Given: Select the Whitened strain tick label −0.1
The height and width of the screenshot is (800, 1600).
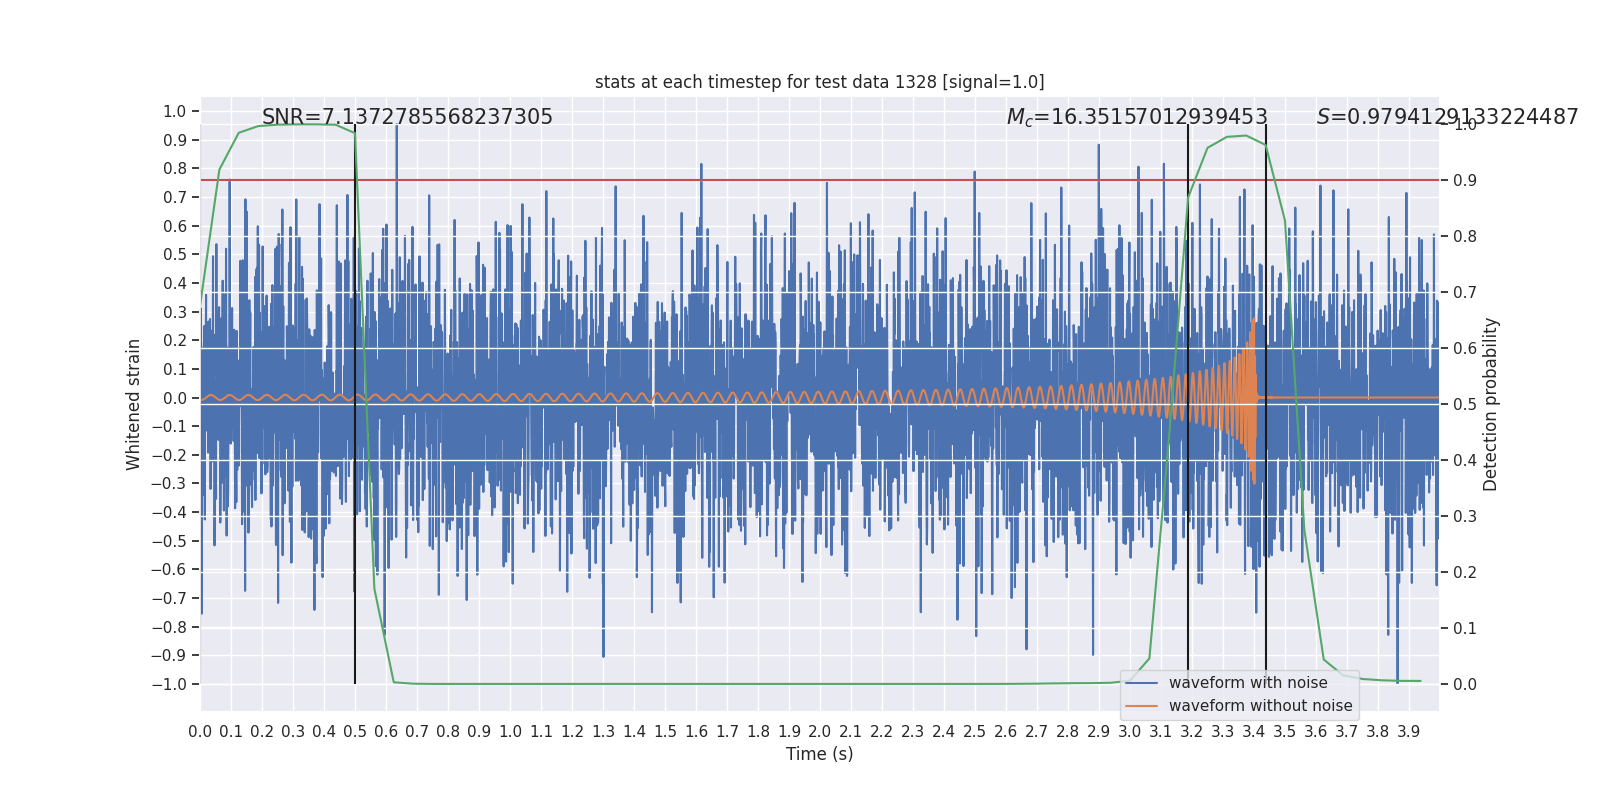Looking at the screenshot, I should point(169,427).
